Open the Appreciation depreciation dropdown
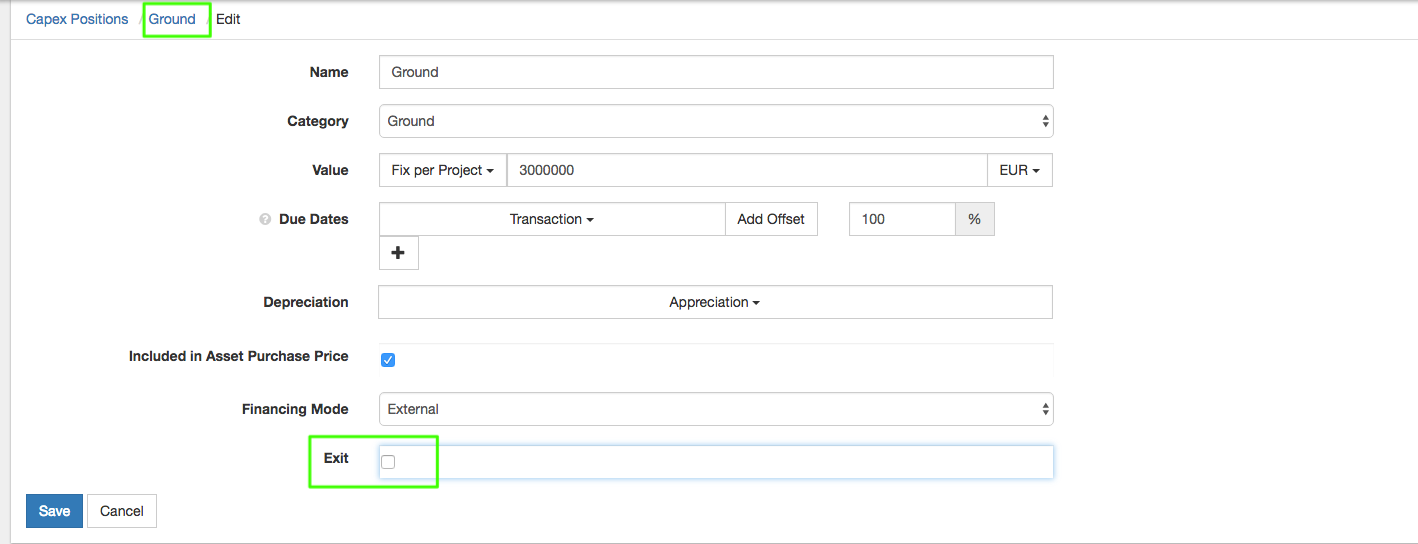The image size is (1418, 544). click(714, 302)
